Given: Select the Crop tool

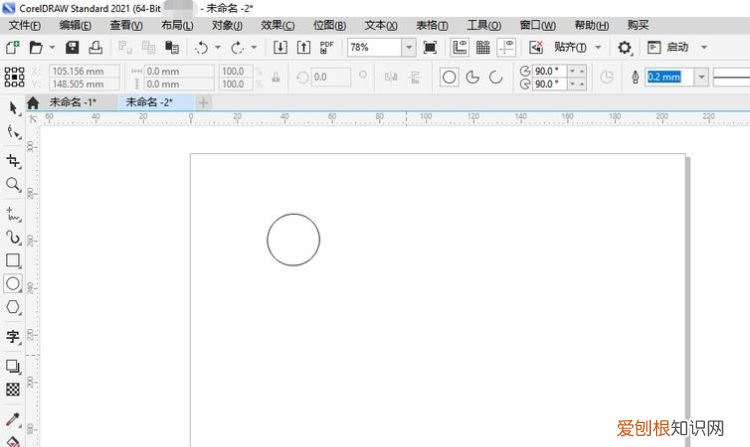Looking at the screenshot, I should point(13,161).
